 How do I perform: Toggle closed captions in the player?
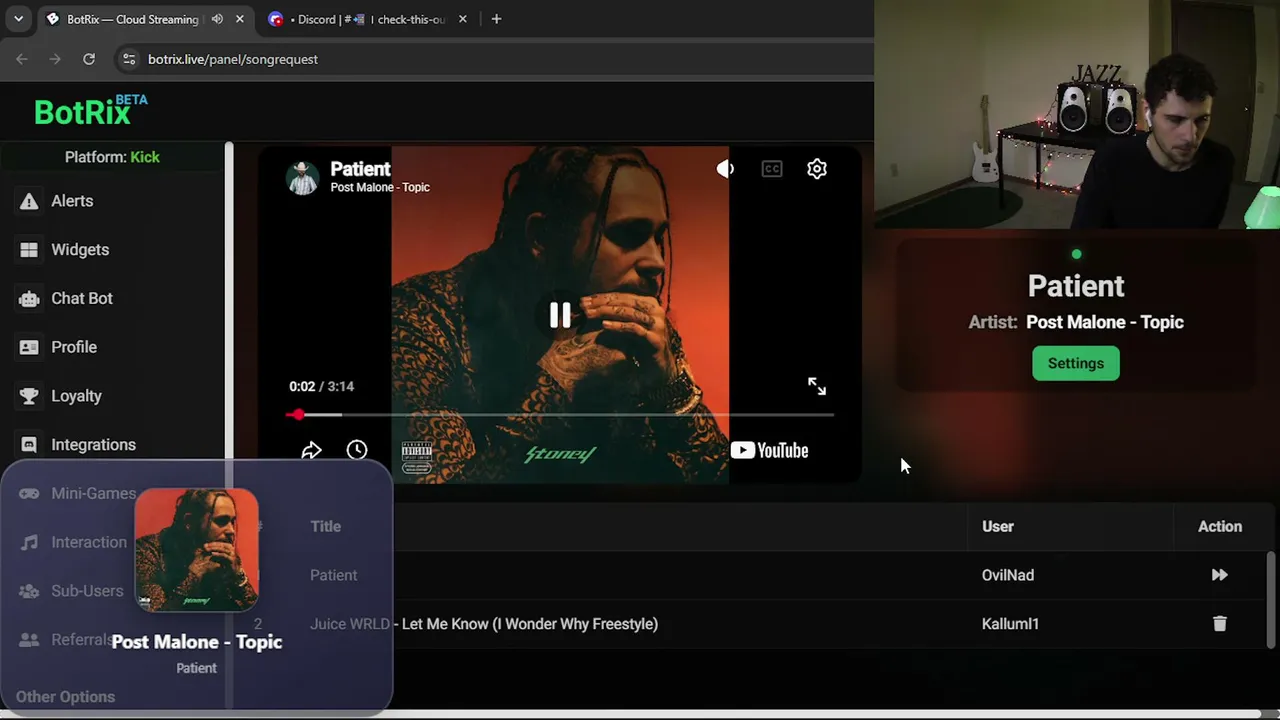coord(771,169)
